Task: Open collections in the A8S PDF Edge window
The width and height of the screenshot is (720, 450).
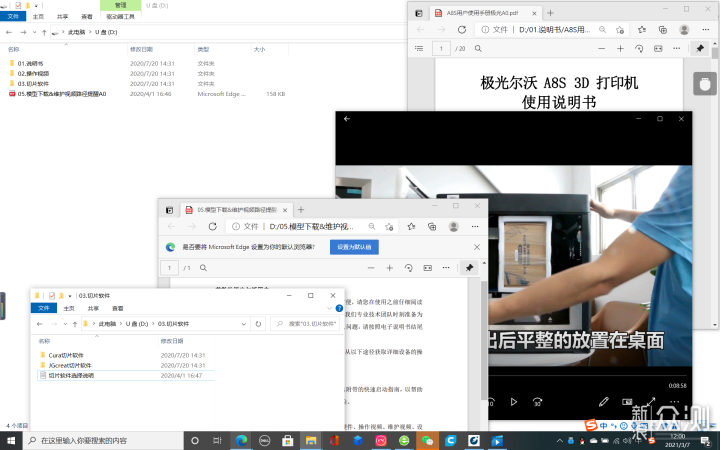Action: point(663,30)
